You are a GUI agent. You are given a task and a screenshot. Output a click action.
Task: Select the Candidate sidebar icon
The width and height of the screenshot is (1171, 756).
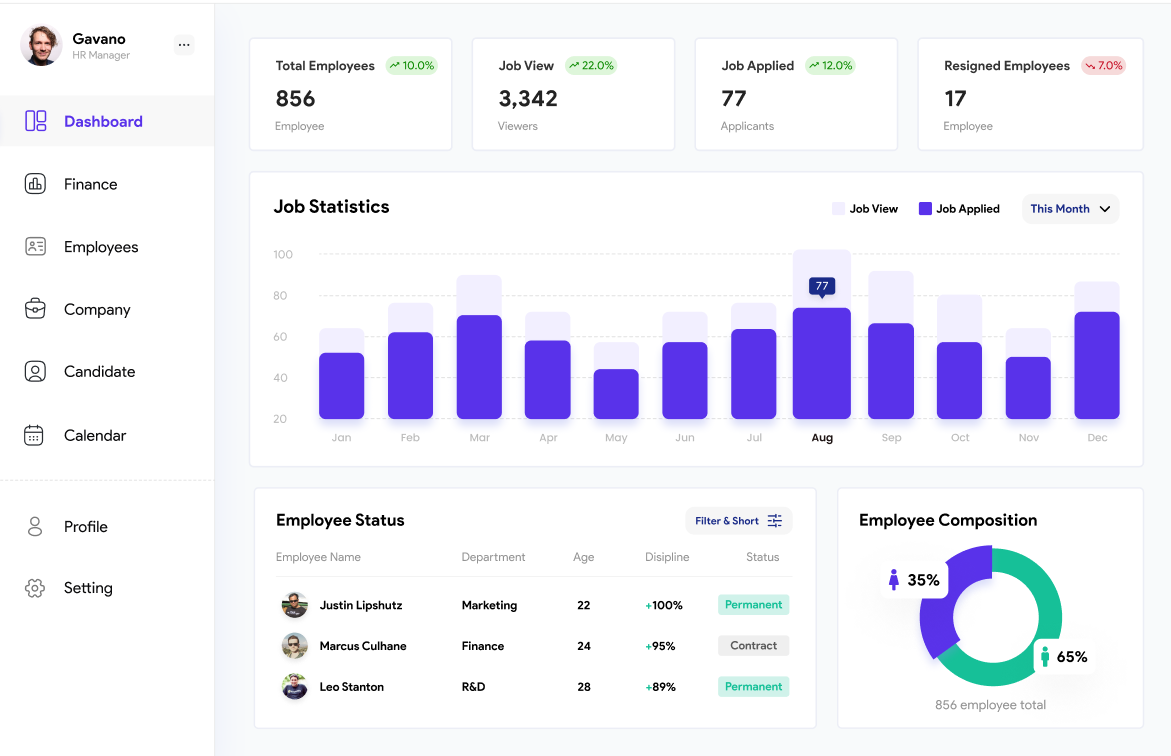coord(35,371)
